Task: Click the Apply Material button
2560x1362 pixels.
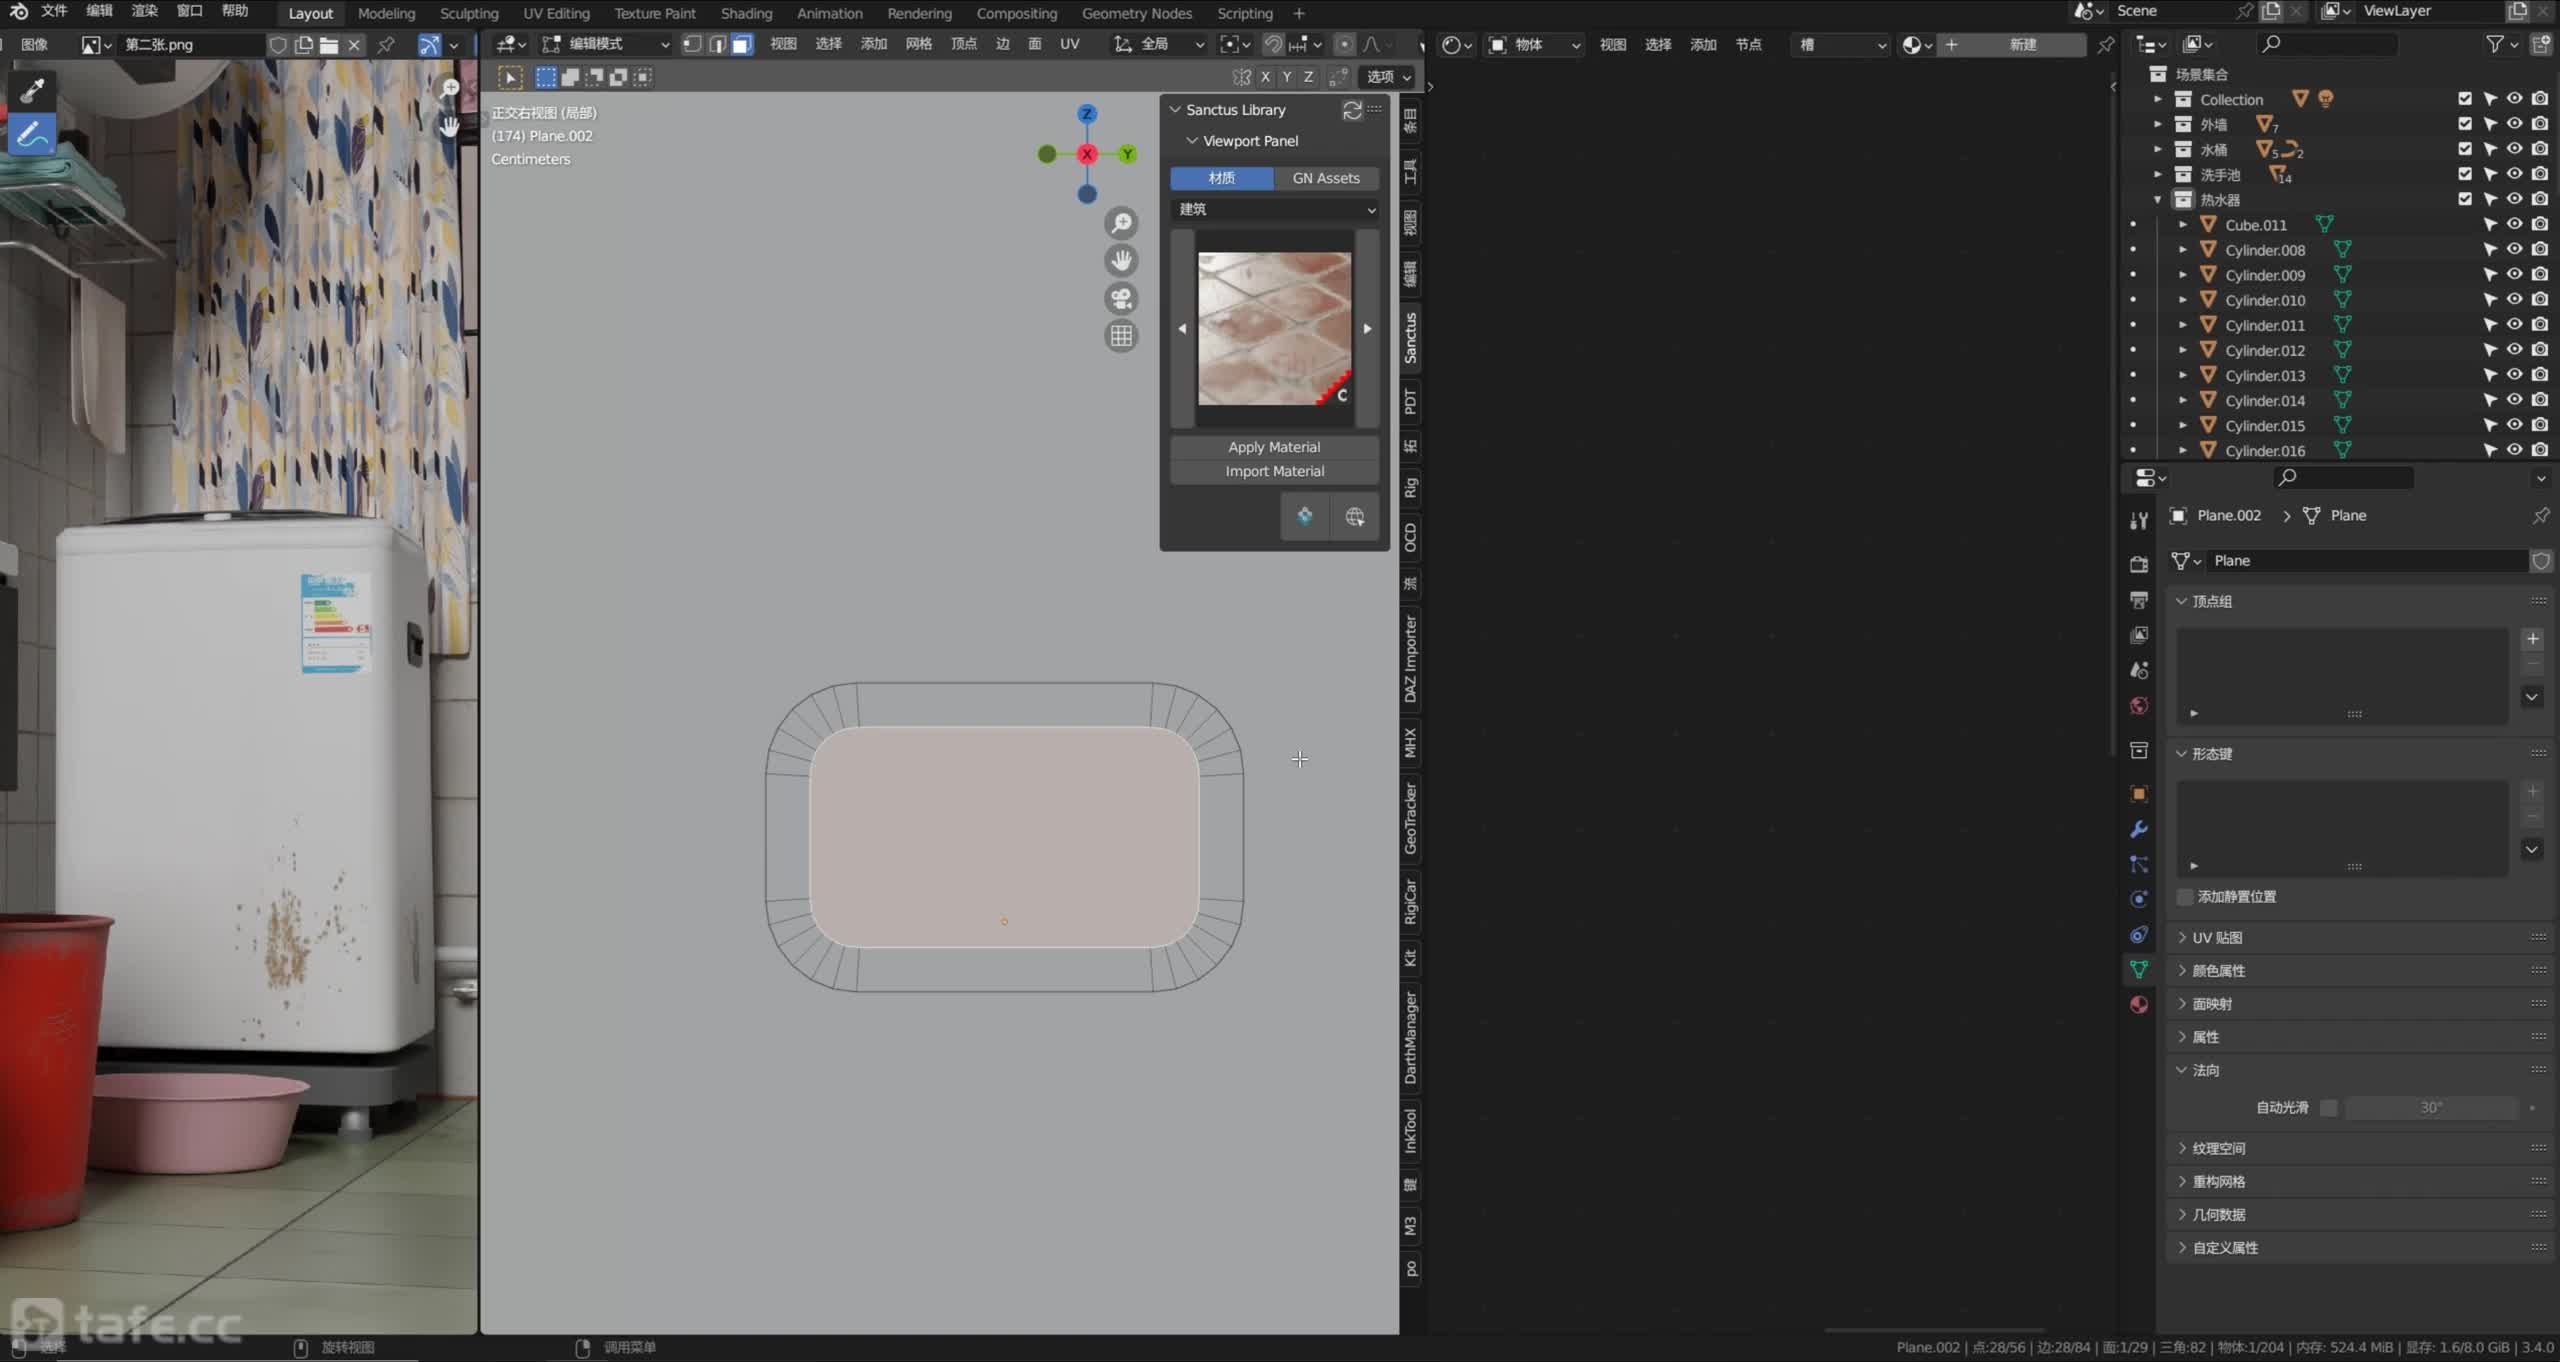Action: [1274, 447]
